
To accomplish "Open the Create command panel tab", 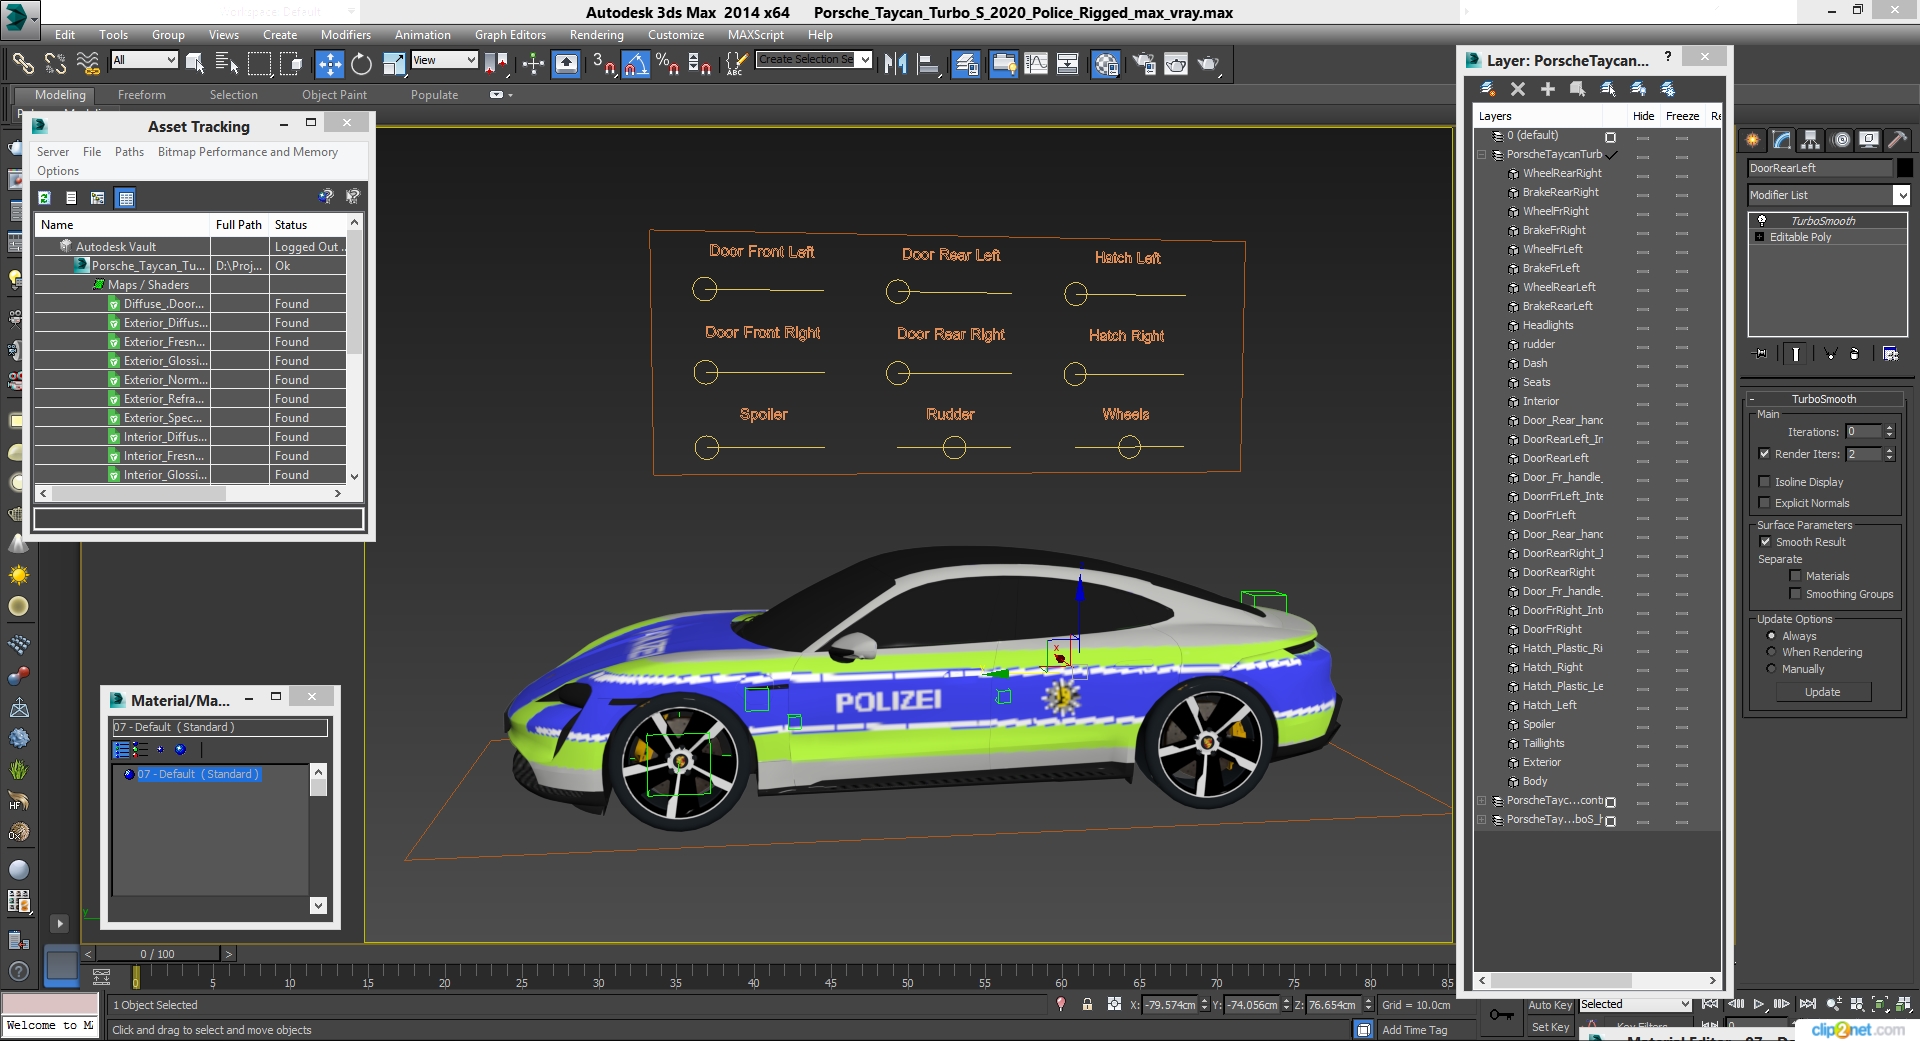I will (x=1752, y=140).
